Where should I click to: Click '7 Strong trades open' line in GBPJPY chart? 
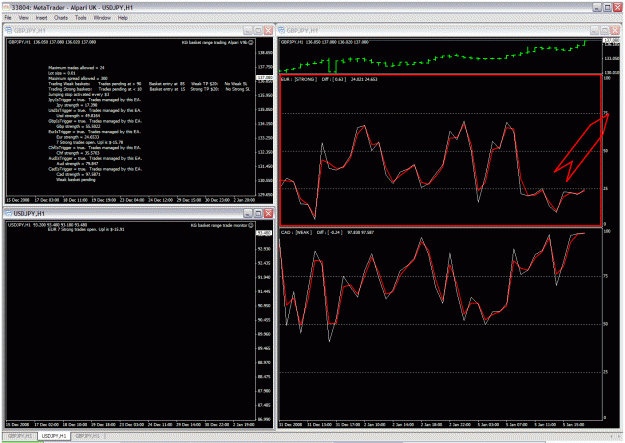tap(90, 142)
